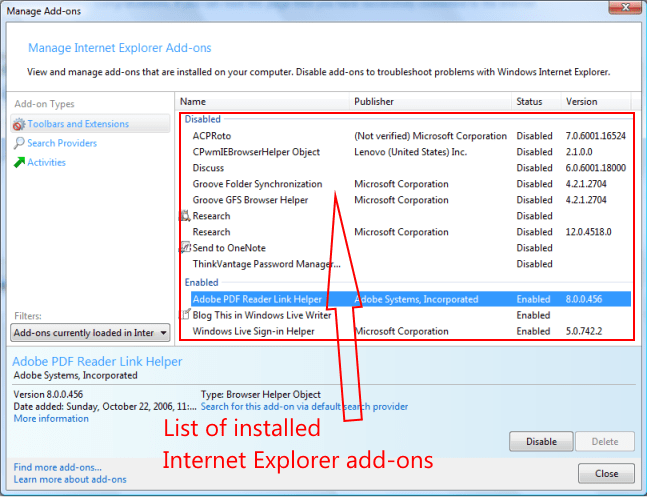
Task: Click the Adobe PDF Reader Link Helper details title
Action: pos(97,362)
